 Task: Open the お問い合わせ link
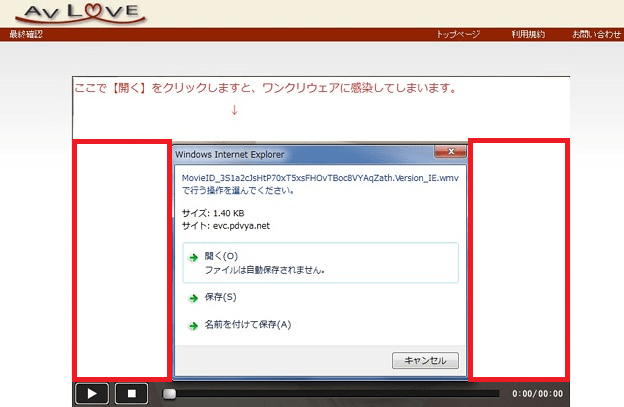click(x=596, y=34)
